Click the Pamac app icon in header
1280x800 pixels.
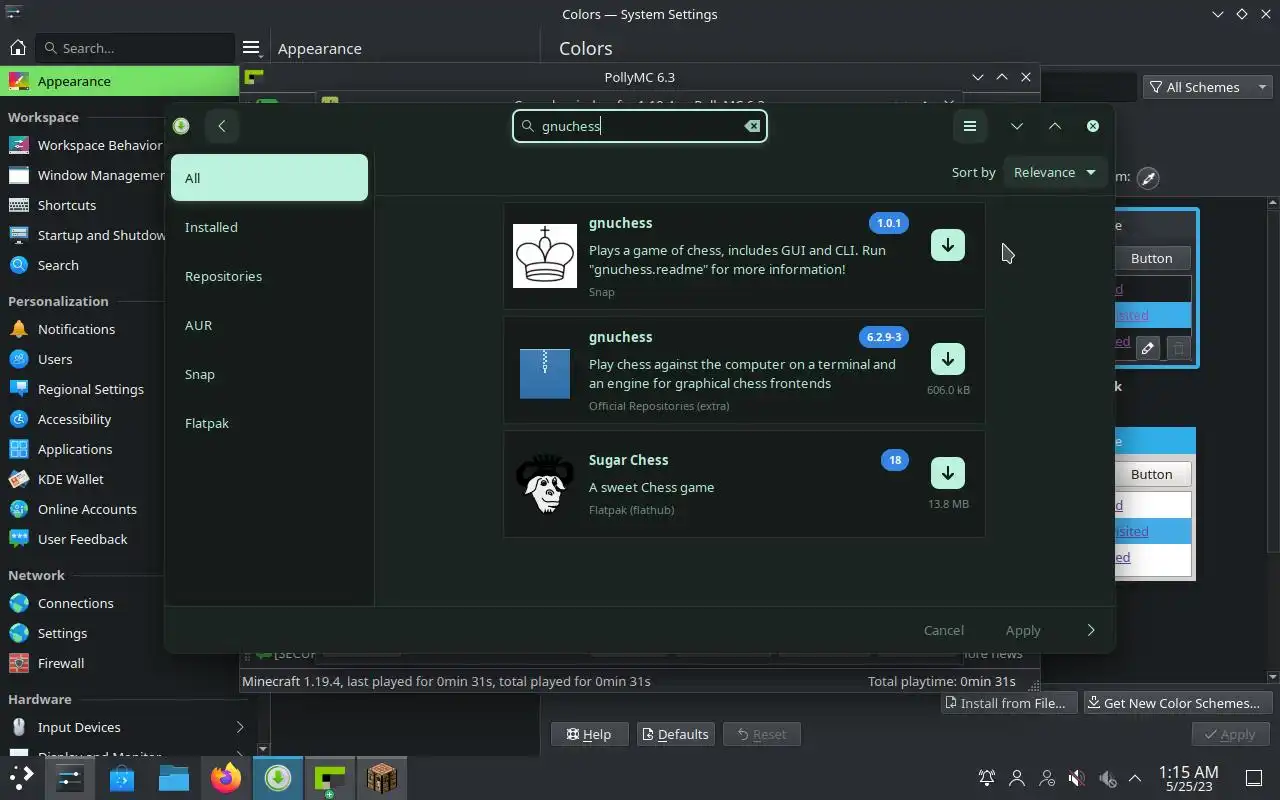pyautogui.click(x=181, y=126)
